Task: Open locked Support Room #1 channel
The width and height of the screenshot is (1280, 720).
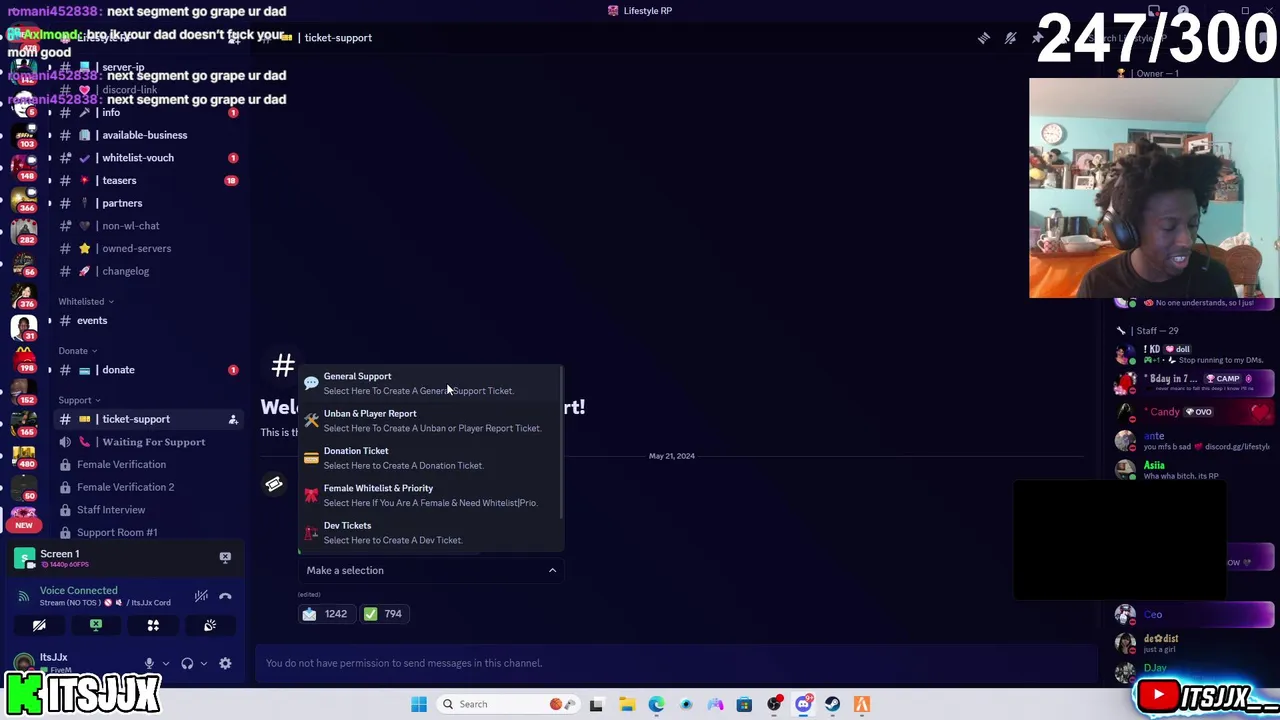Action: click(147, 532)
